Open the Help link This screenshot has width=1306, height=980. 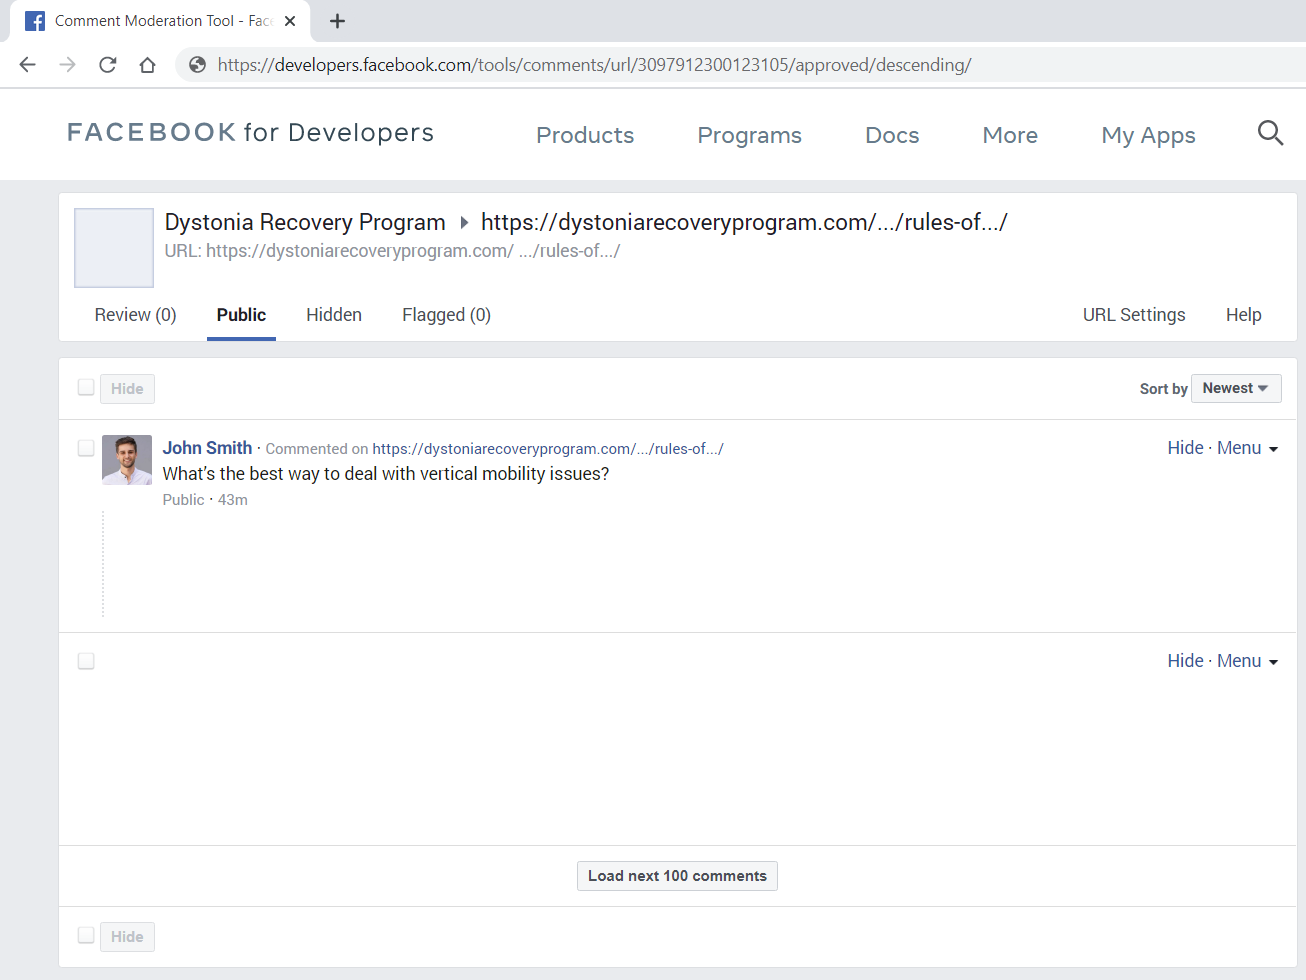pyautogui.click(x=1244, y=315)
